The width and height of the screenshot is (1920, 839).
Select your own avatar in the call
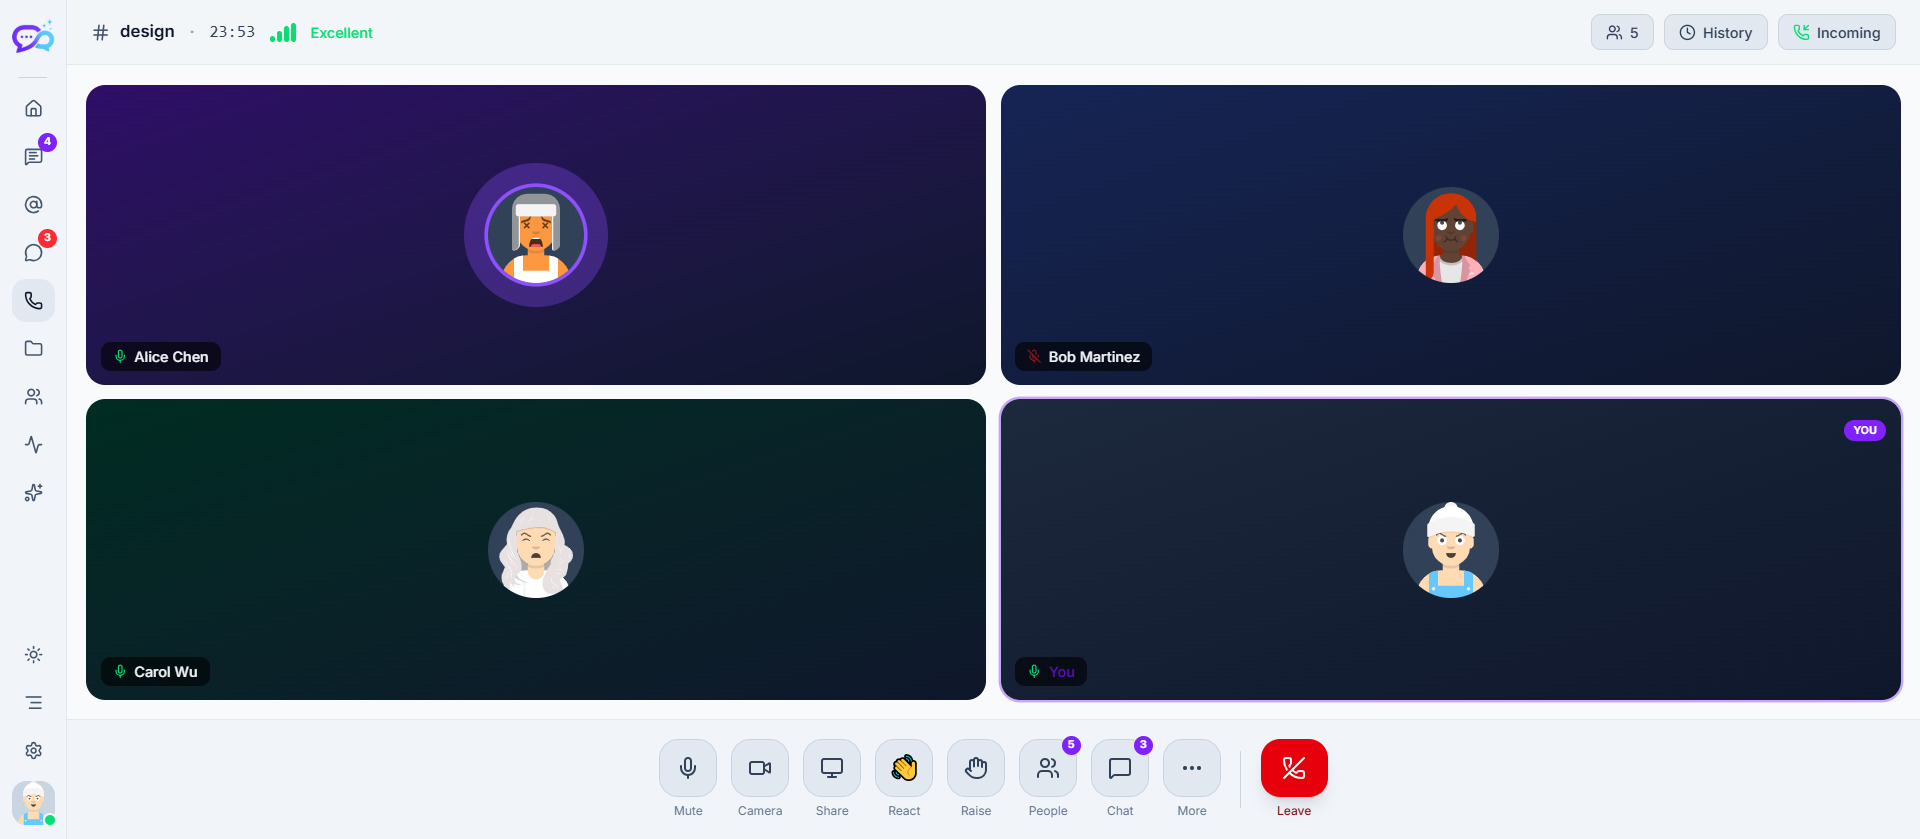pos(1451,550)
